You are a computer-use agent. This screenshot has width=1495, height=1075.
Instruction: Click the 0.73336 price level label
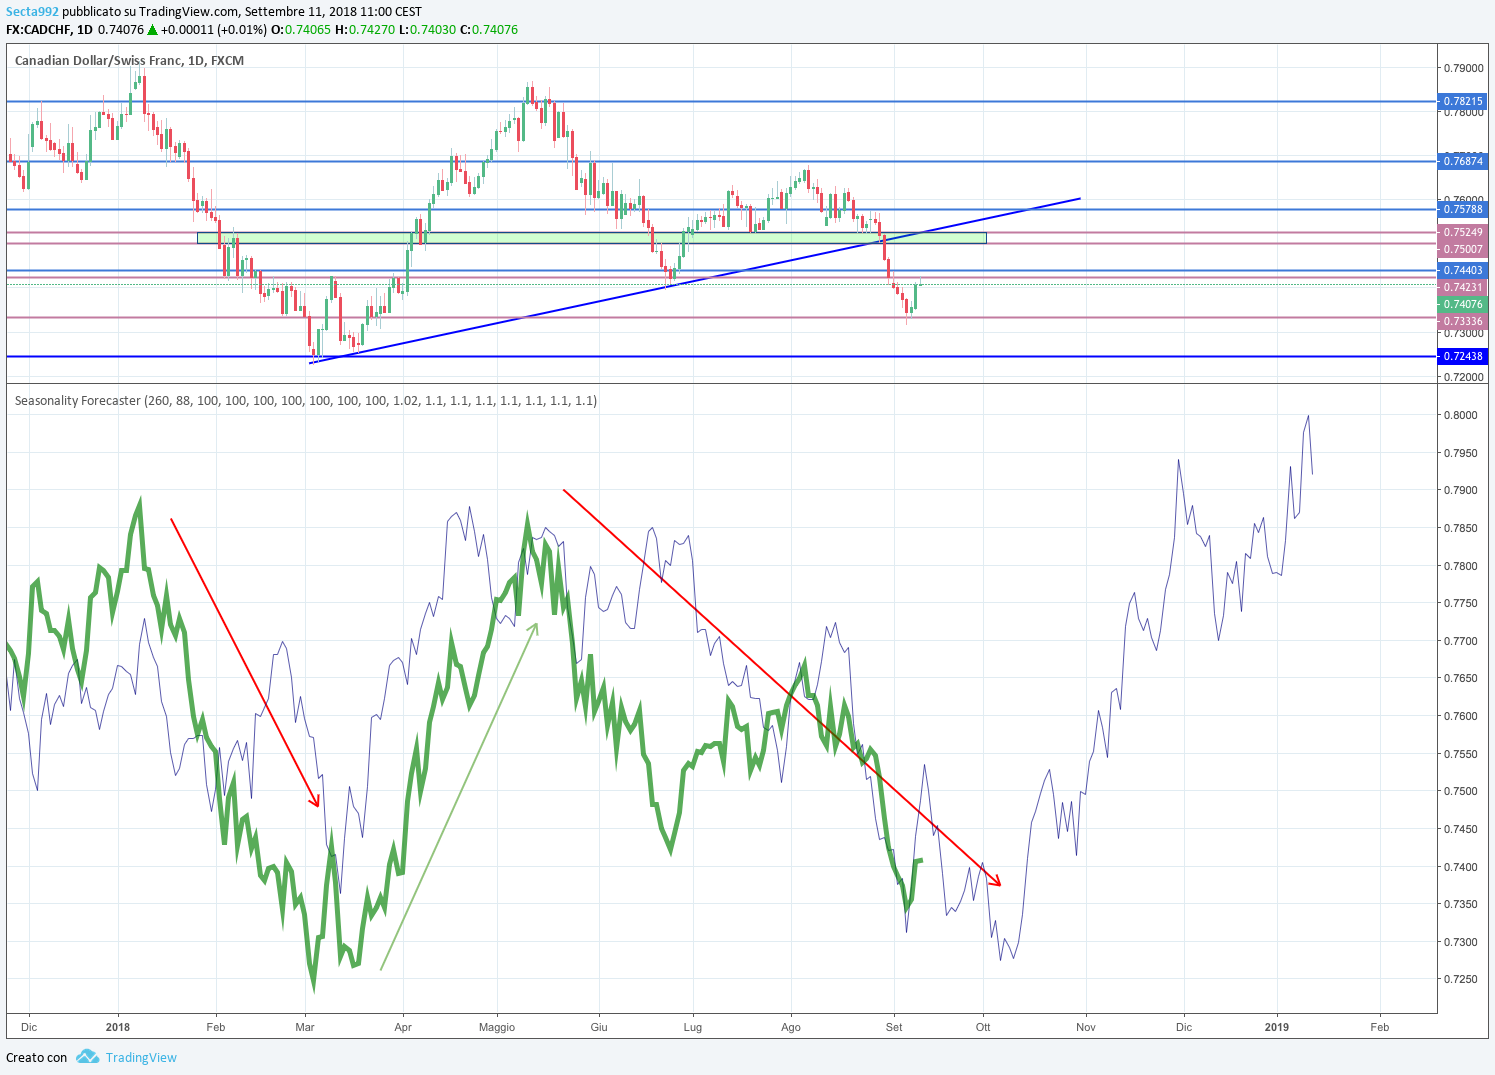pos(1463,321)
